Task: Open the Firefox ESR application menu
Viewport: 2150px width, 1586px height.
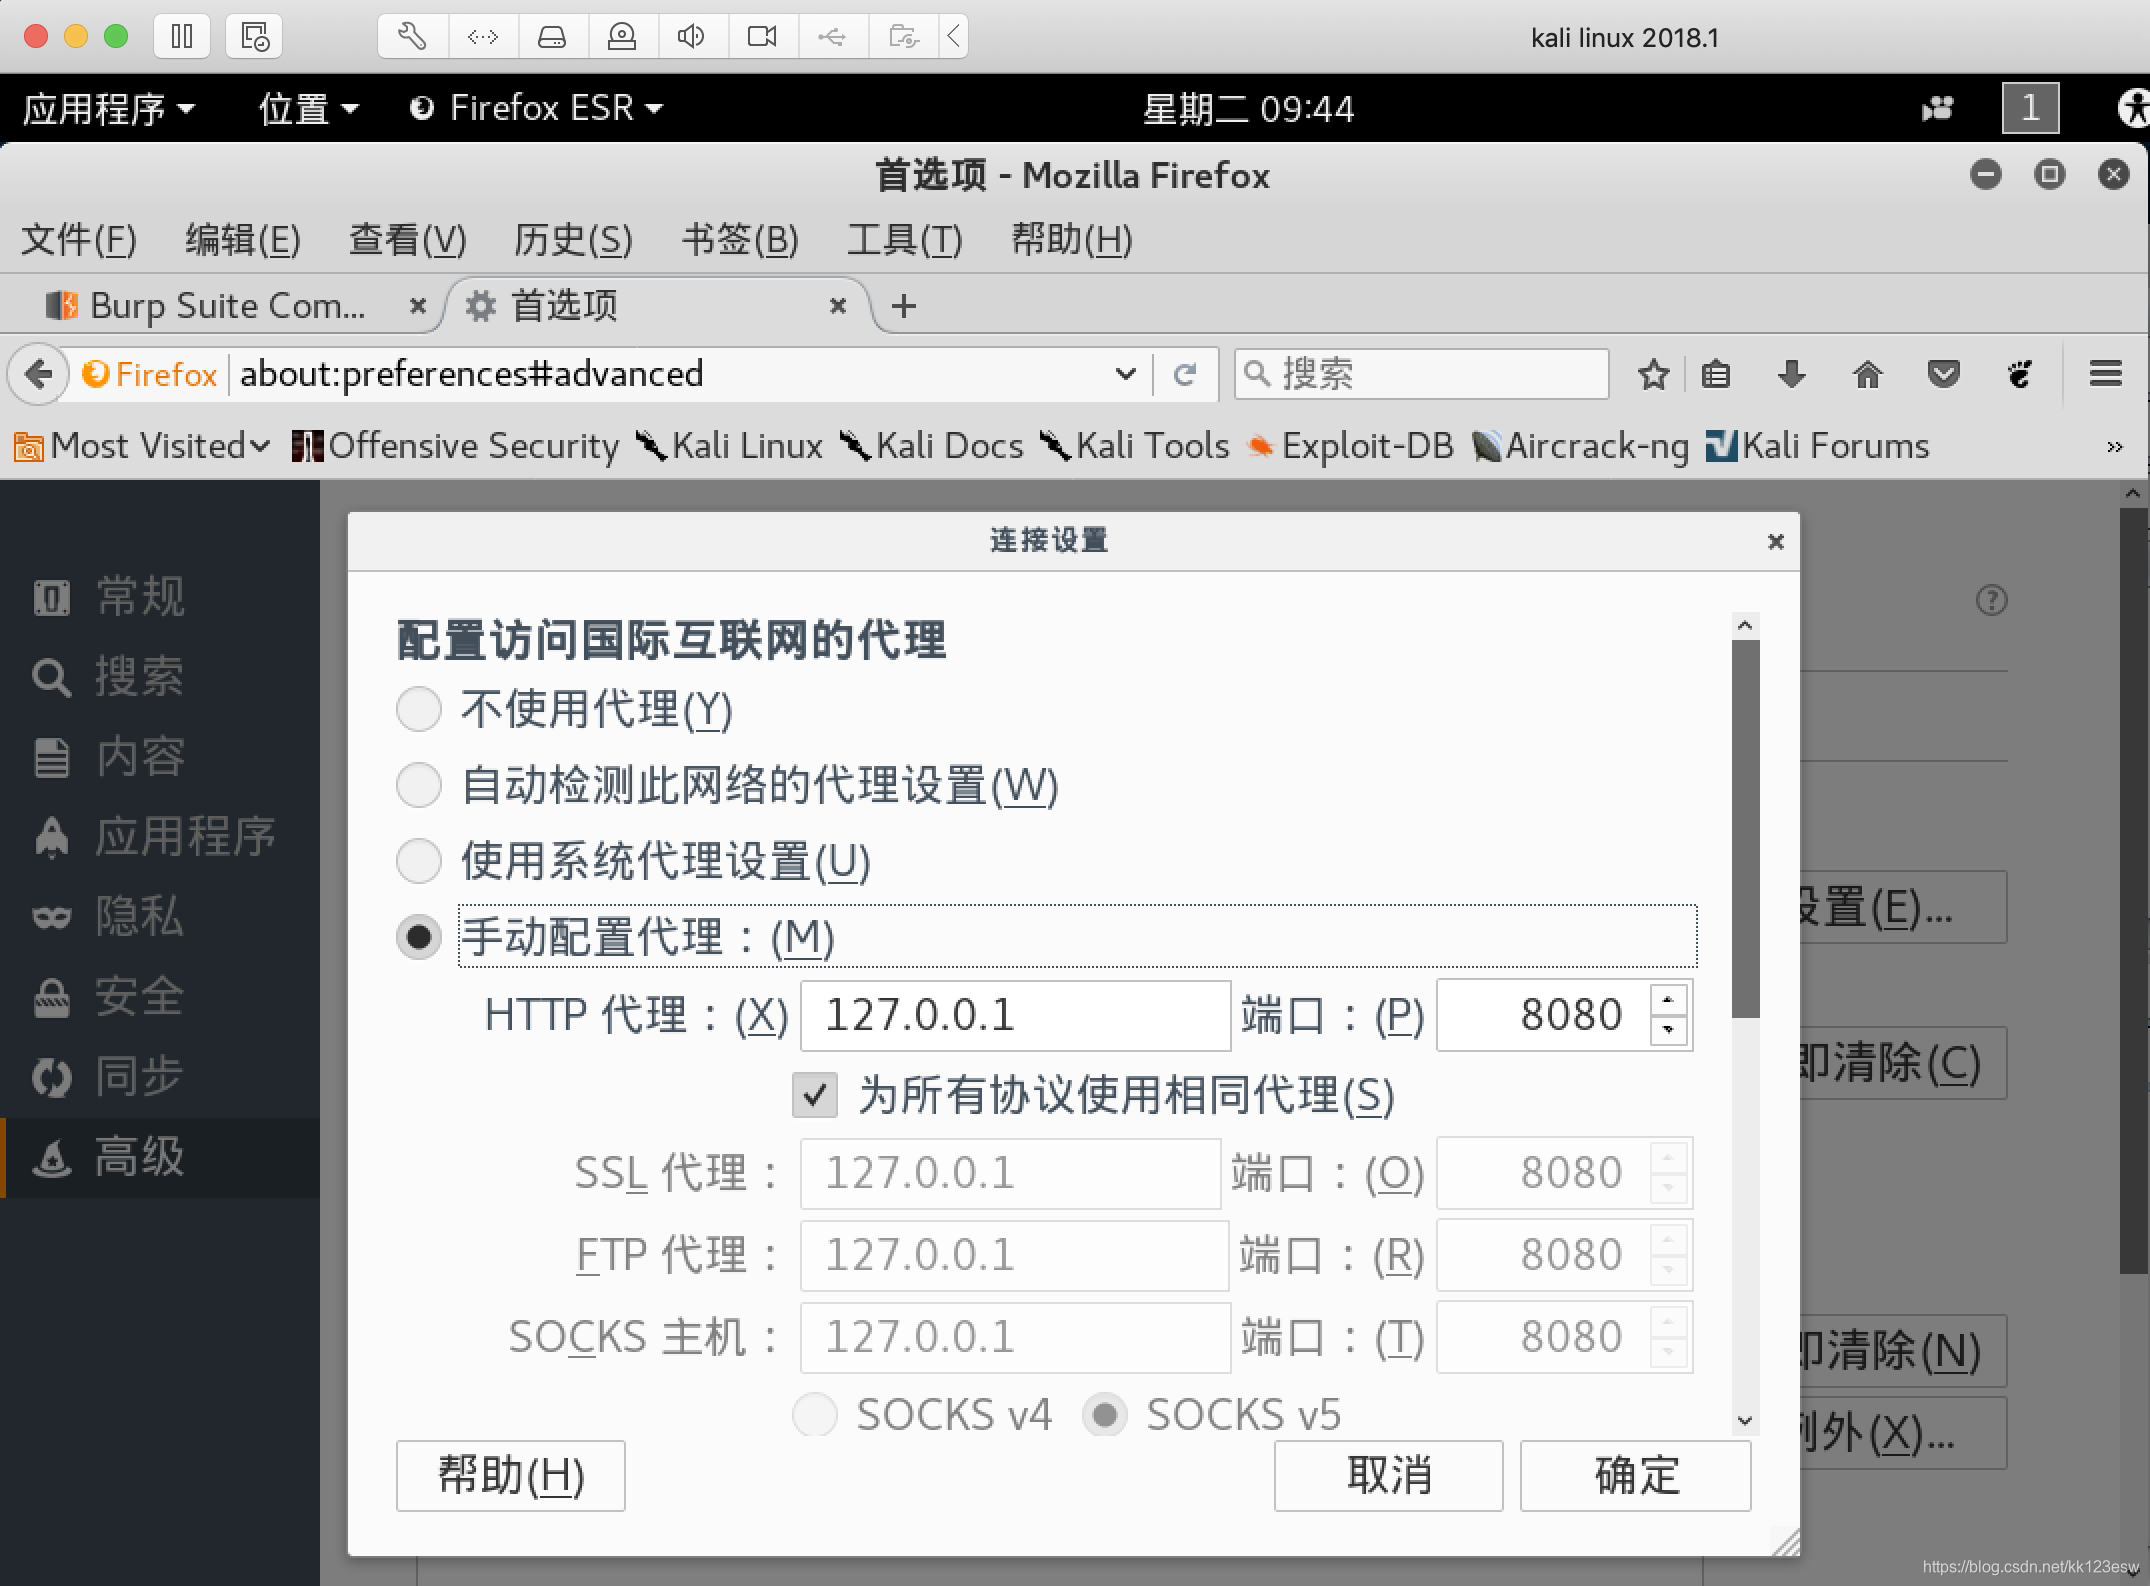Action: point(537,108)
